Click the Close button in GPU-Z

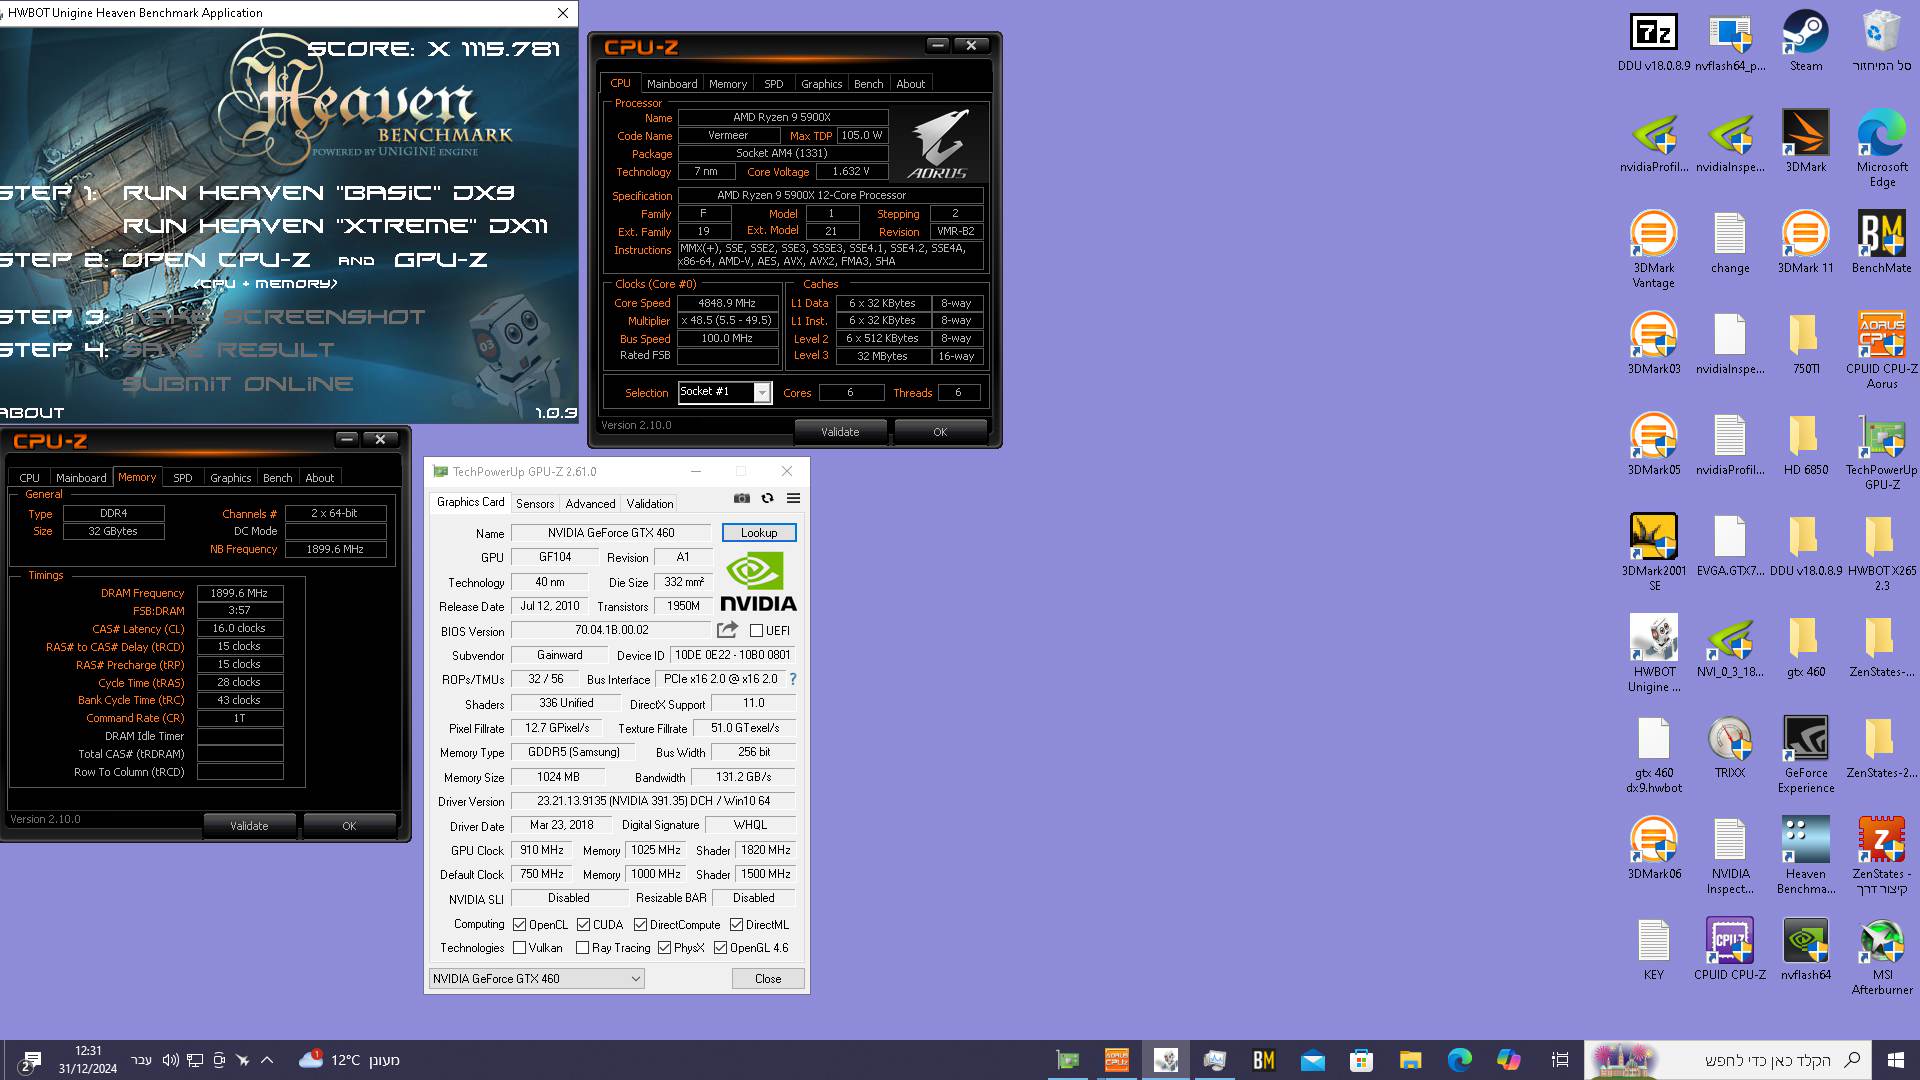[768, 979]
